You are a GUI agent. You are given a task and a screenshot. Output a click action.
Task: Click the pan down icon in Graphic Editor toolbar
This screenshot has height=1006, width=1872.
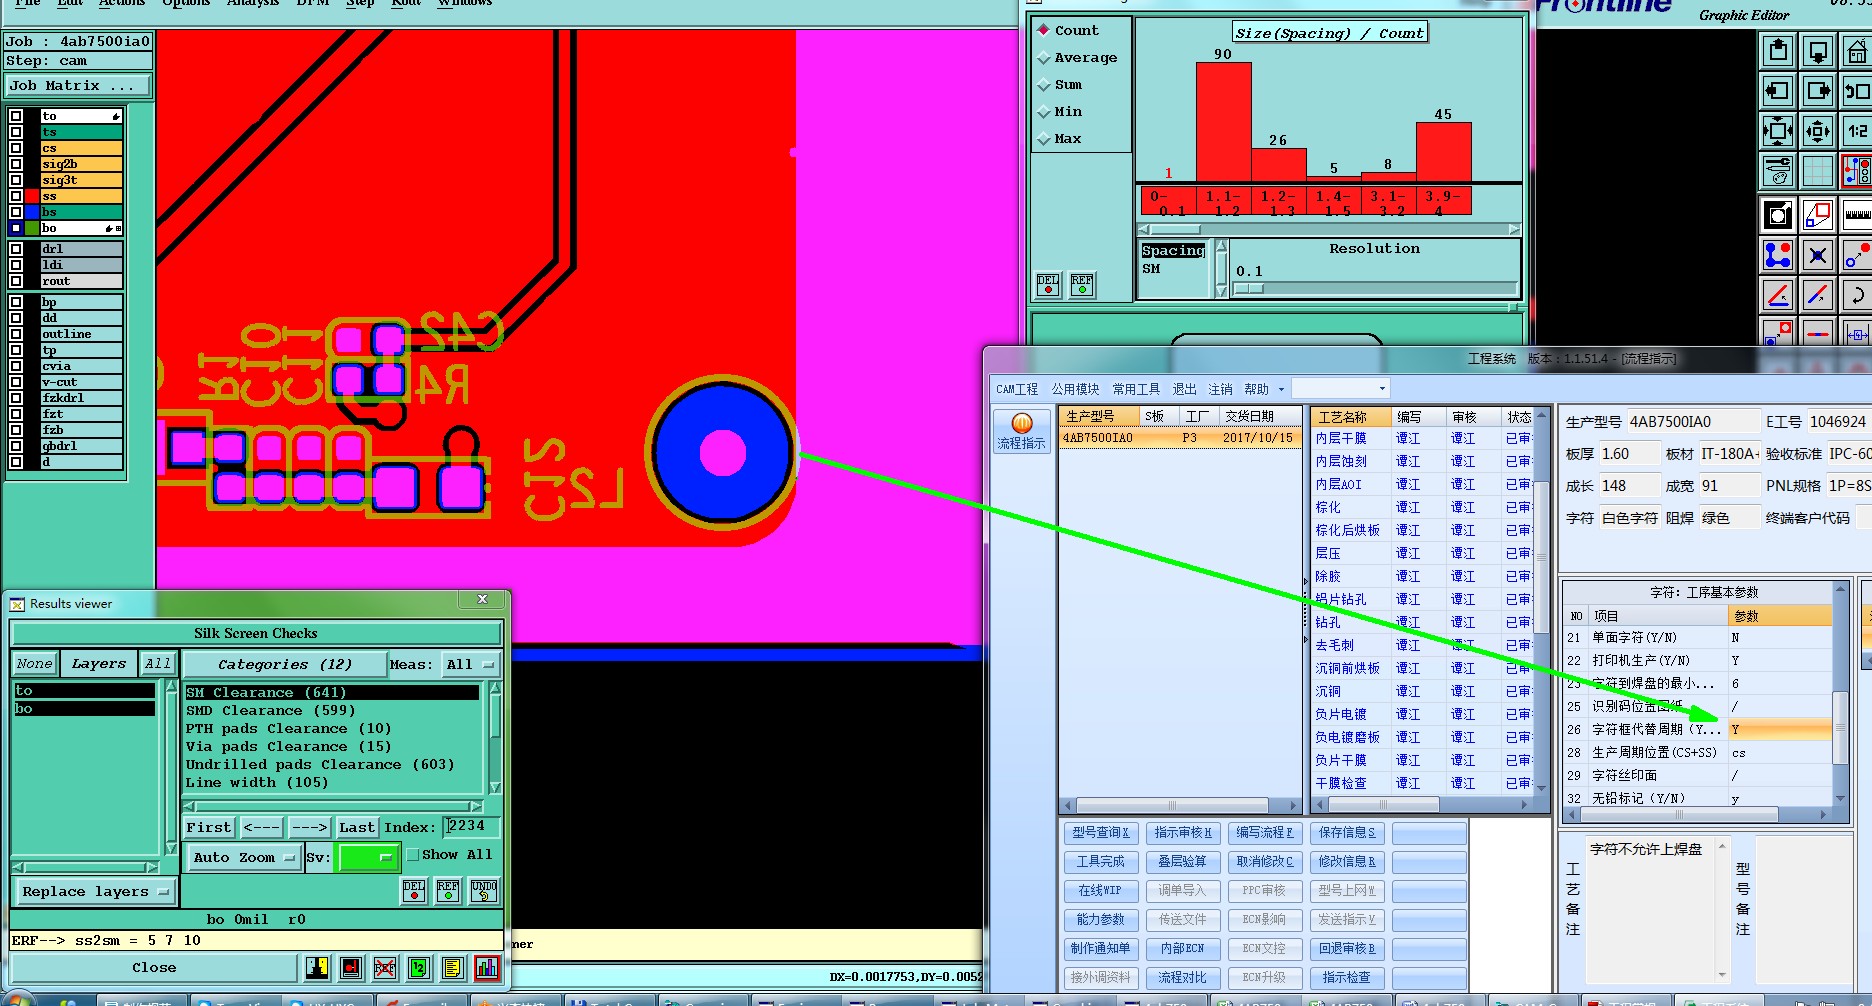coord(1818,51)
